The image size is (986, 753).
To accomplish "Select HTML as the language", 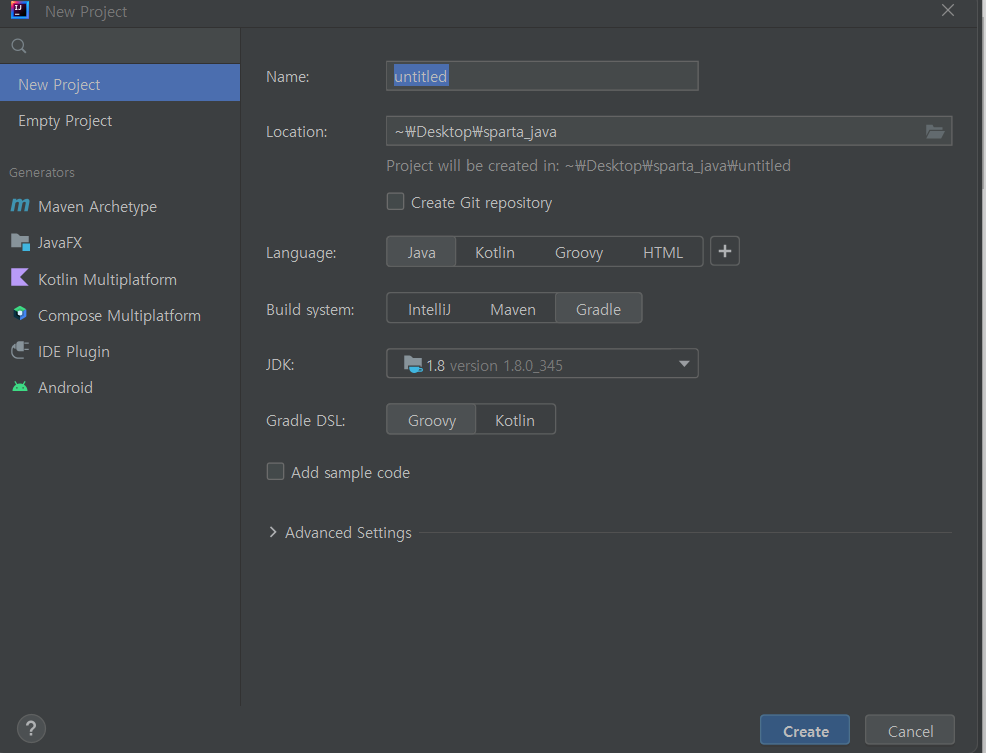I will [x=663, y=252].
